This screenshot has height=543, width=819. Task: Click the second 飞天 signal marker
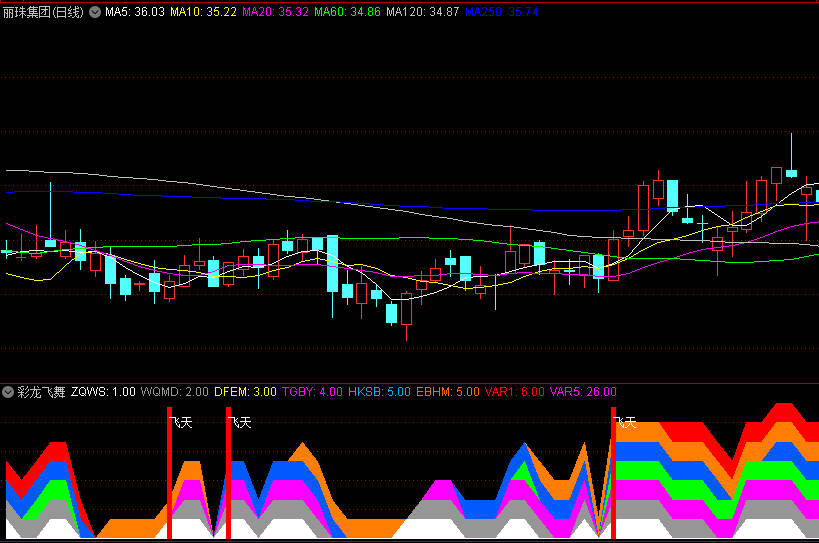[240, 423]
